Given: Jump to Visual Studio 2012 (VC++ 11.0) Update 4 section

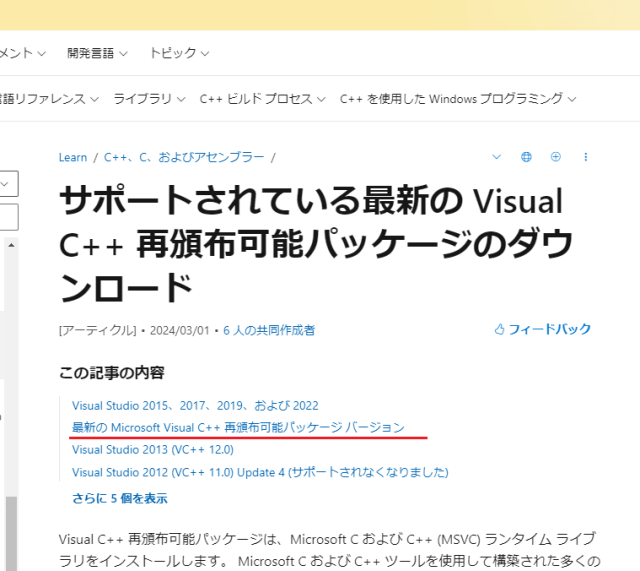Looking at the screenshot, I should [x=260, y=472].
